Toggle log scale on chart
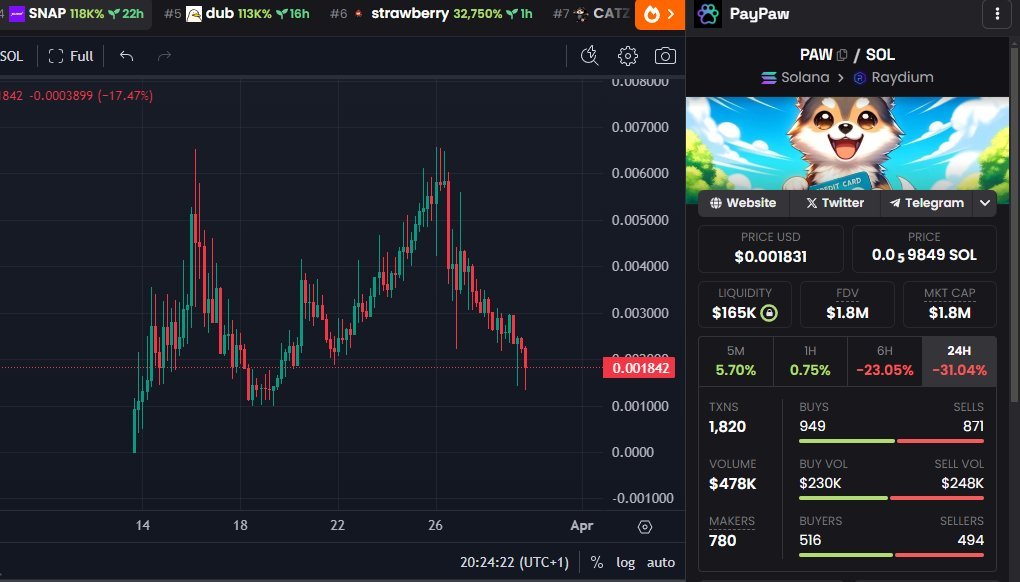The width and height of the screenshot is (1020, 582). point(625,562)
